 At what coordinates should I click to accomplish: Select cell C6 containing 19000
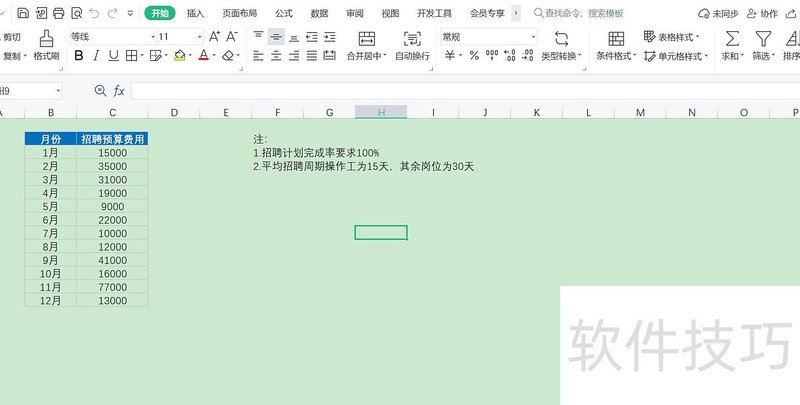[112, 193]
